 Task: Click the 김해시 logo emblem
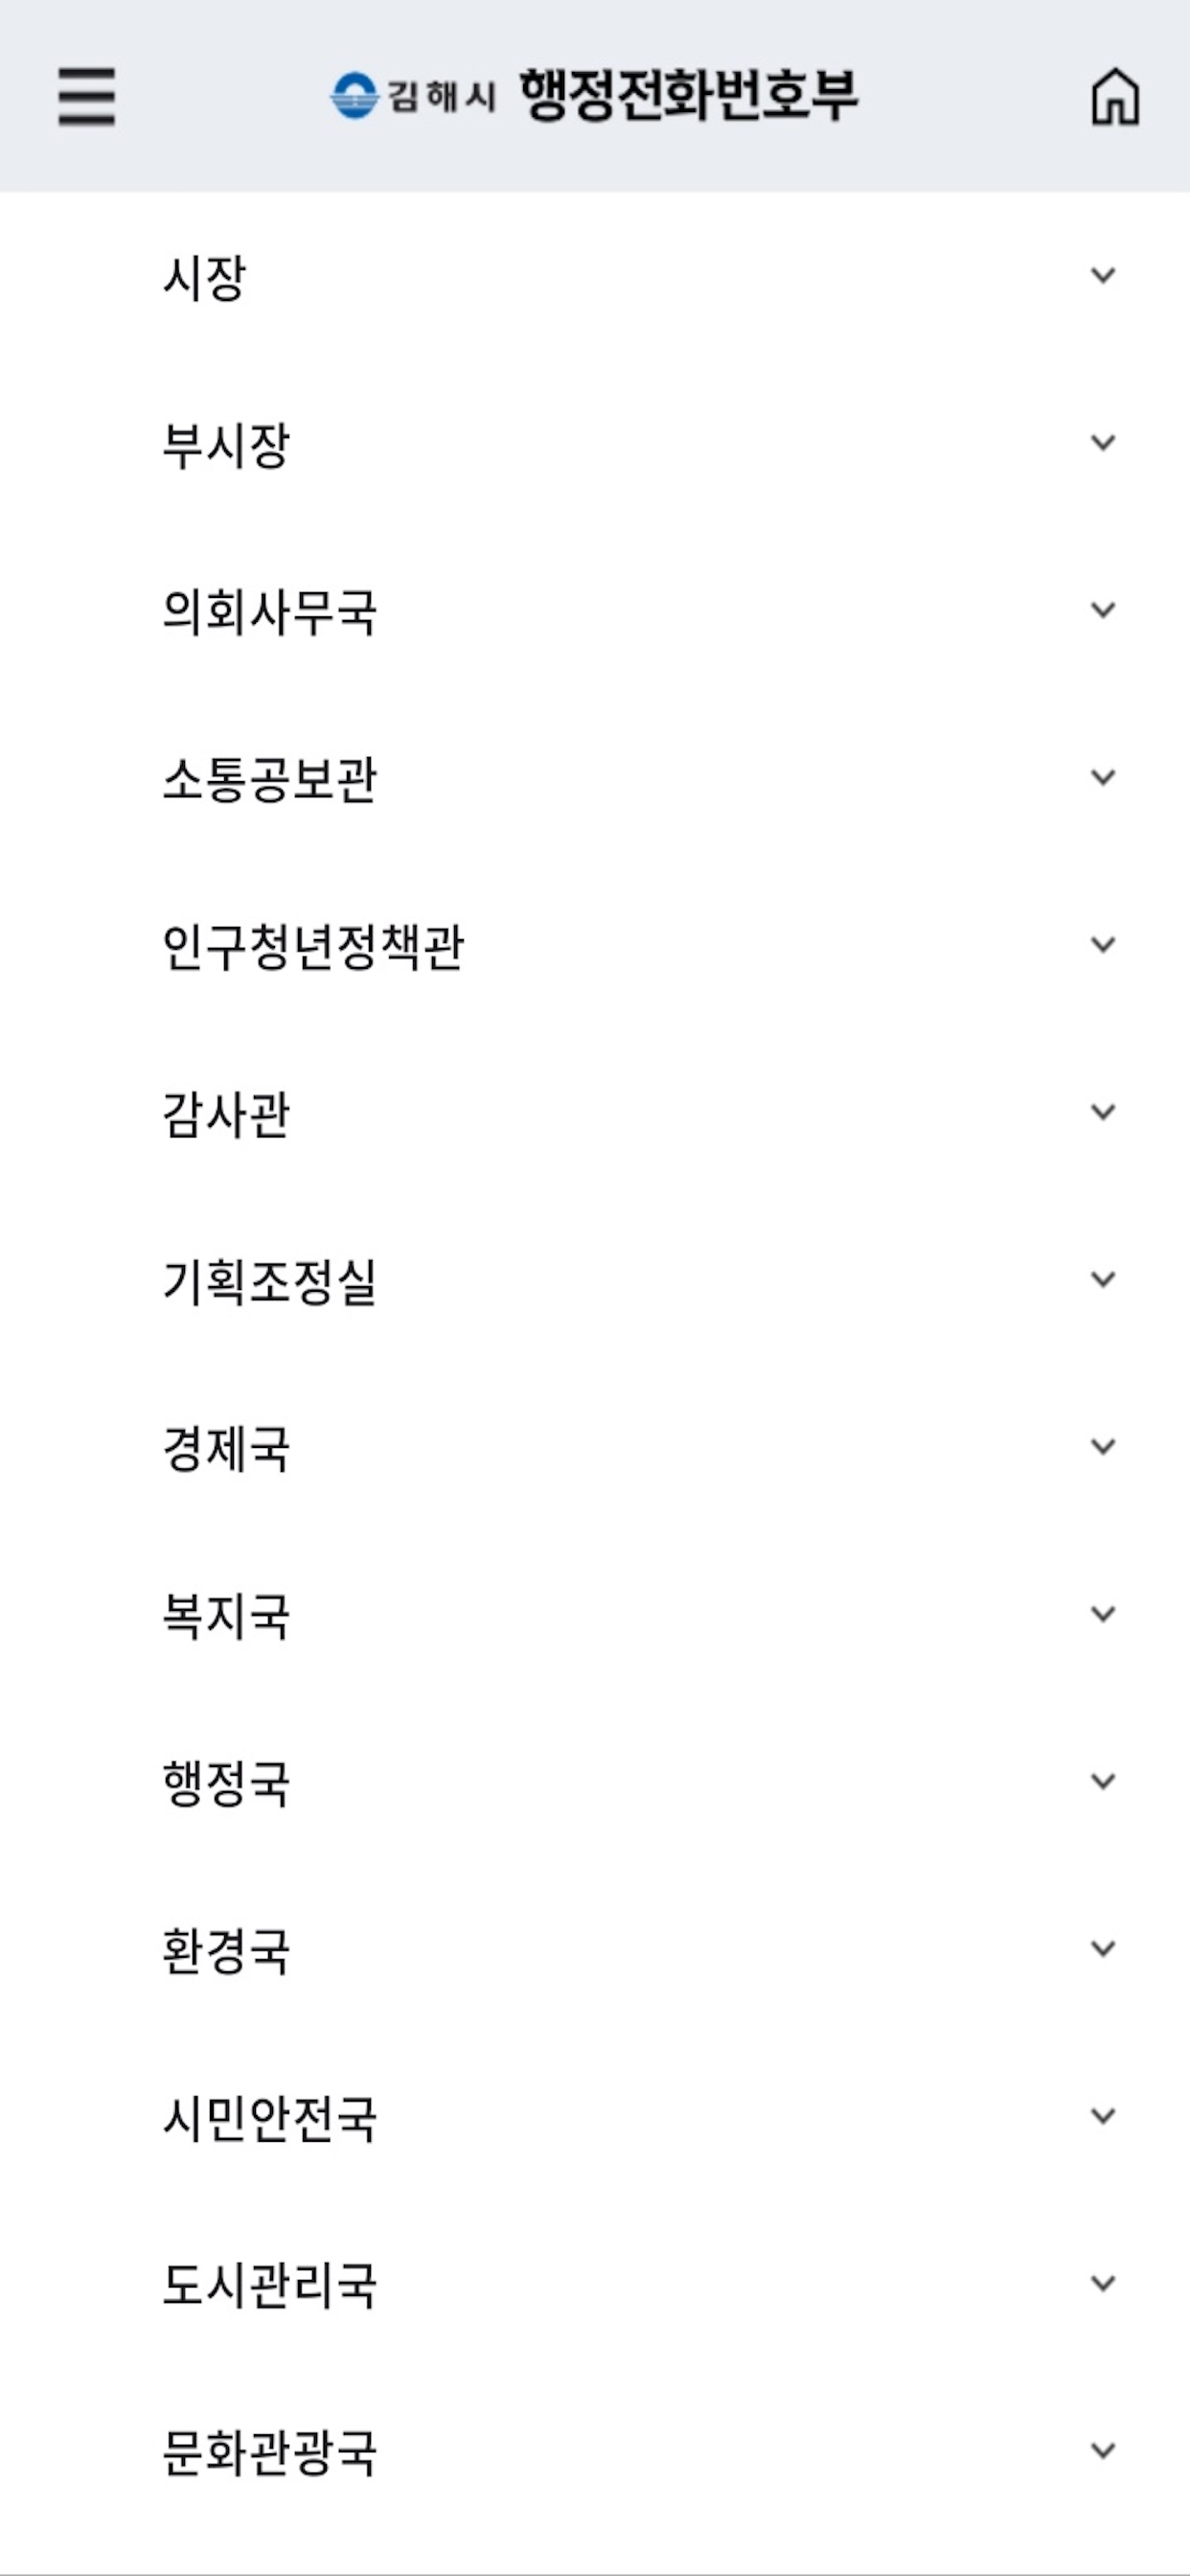click(x=354, y=96)
